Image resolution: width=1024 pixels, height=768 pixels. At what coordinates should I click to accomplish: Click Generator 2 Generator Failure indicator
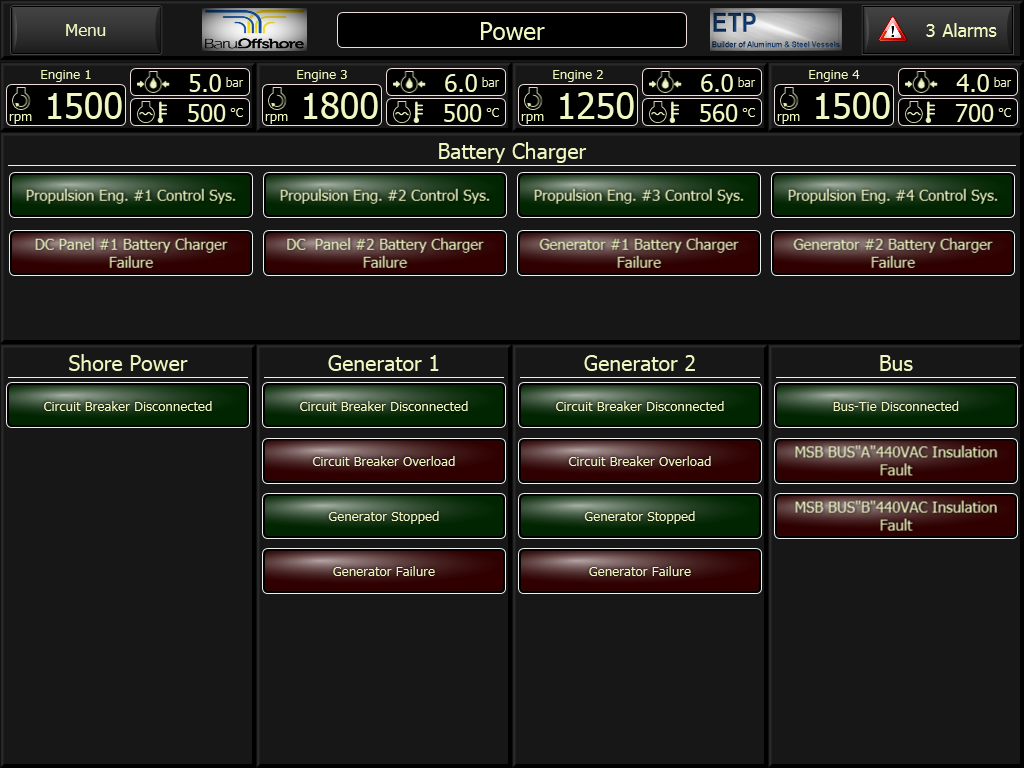[x=640, y=571]
